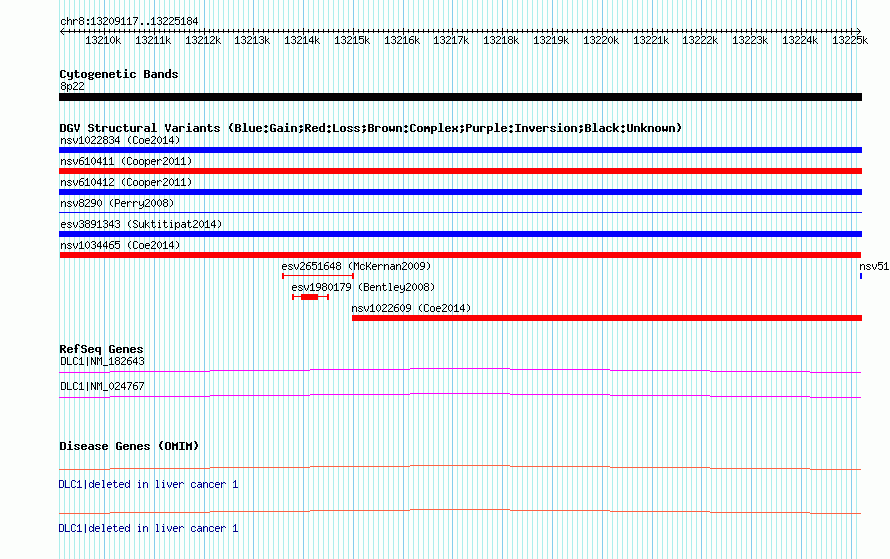
Task: Select the blue nsv610412 gain bar
Action: click(460, 192)
